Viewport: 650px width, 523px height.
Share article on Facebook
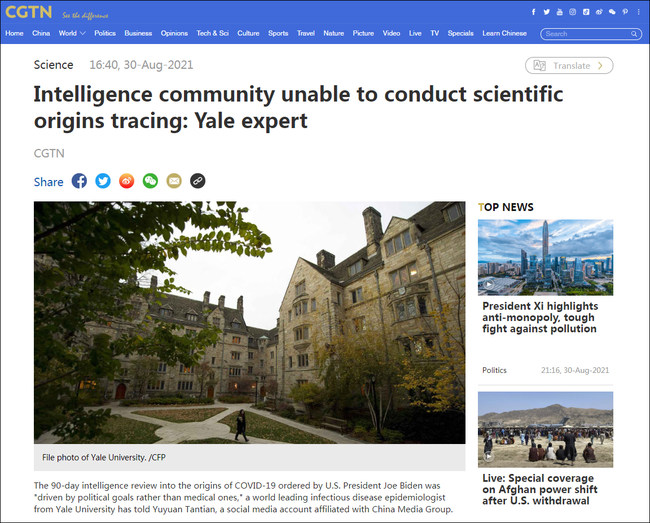79,181
